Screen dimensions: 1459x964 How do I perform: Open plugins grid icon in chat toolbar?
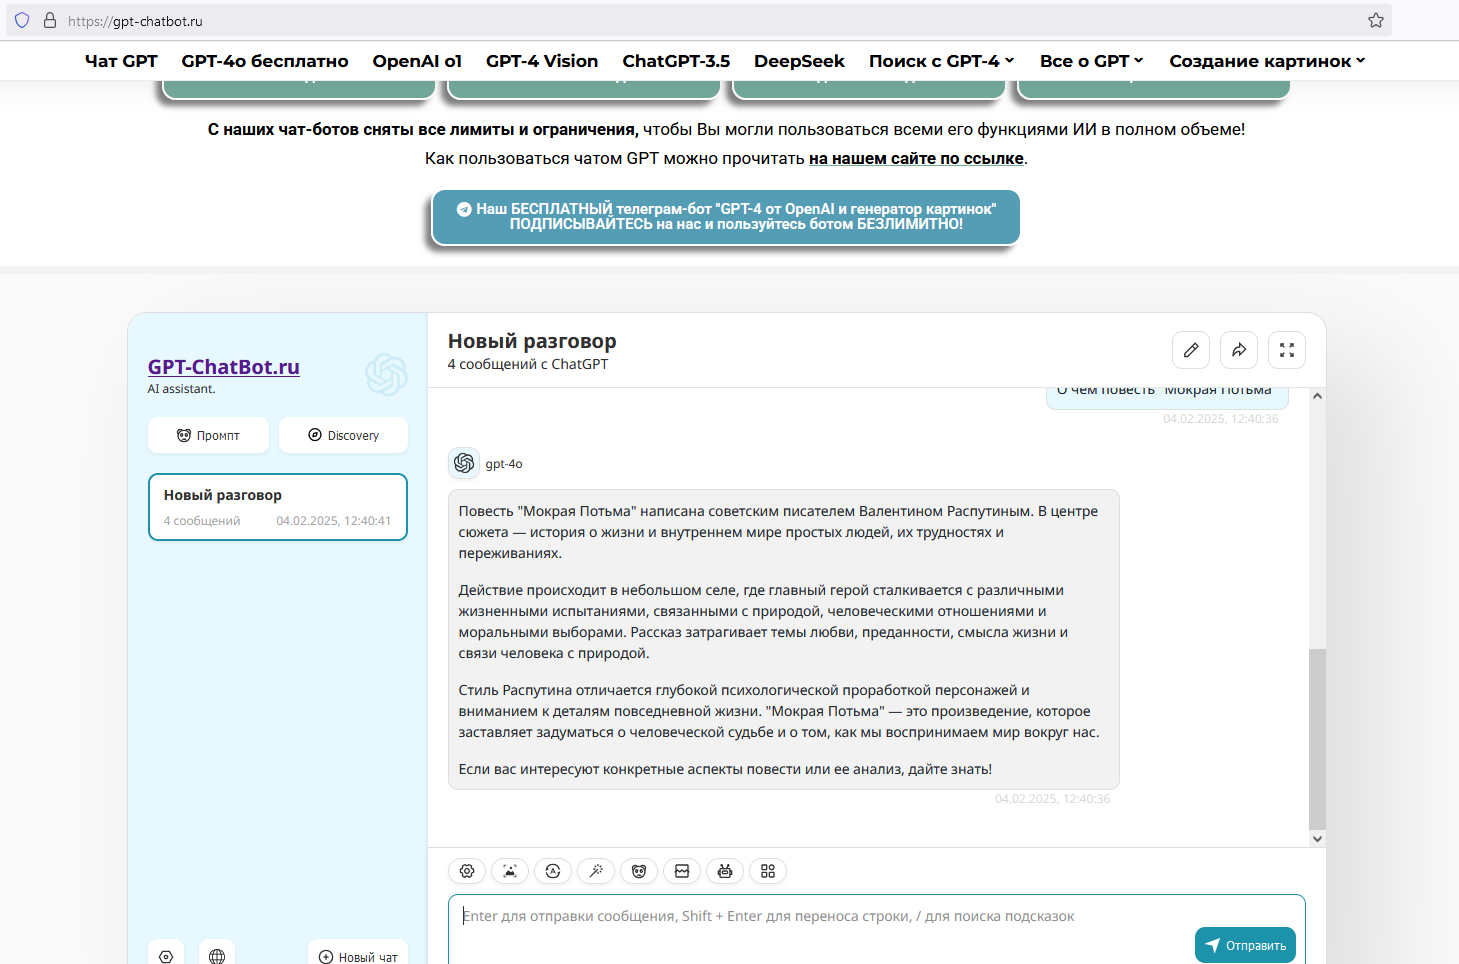768,871
